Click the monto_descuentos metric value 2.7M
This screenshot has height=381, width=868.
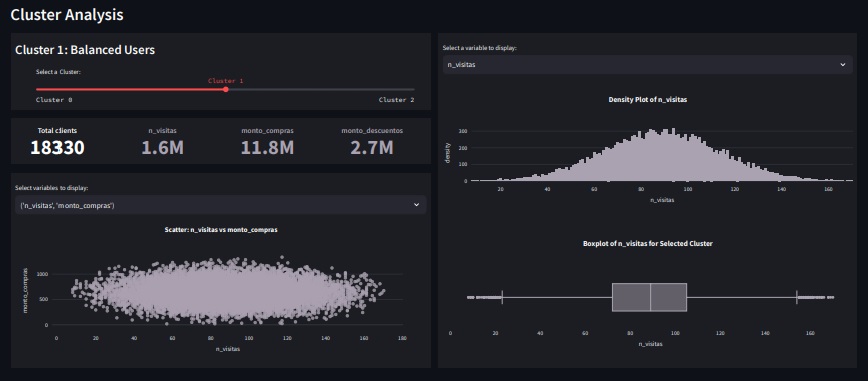pyautogui.click(x=371, y=148)
